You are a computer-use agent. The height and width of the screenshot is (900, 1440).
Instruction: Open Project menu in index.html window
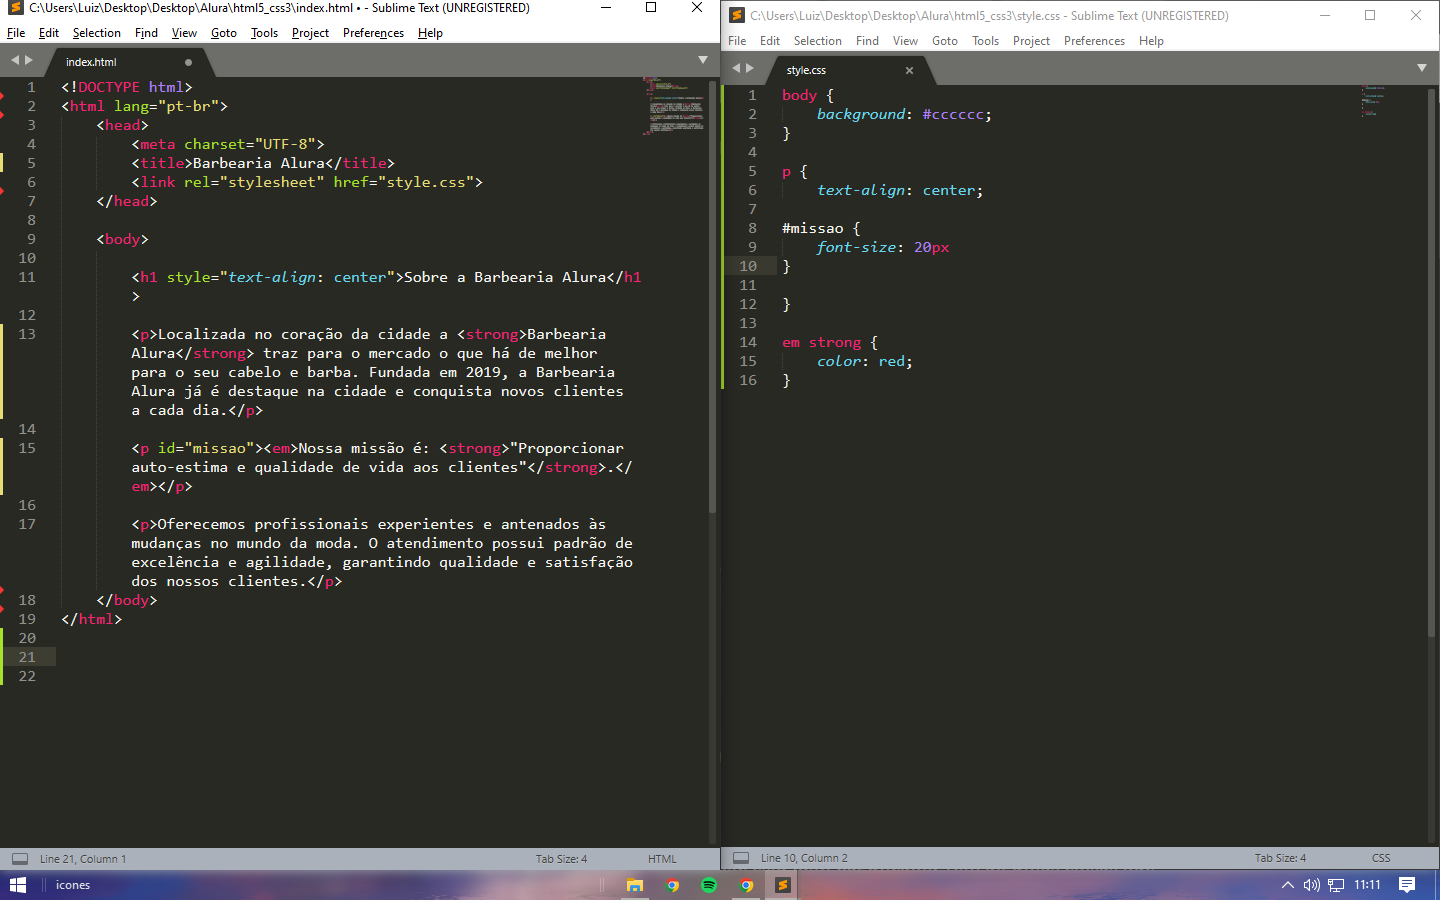click(x=310, y=33)
